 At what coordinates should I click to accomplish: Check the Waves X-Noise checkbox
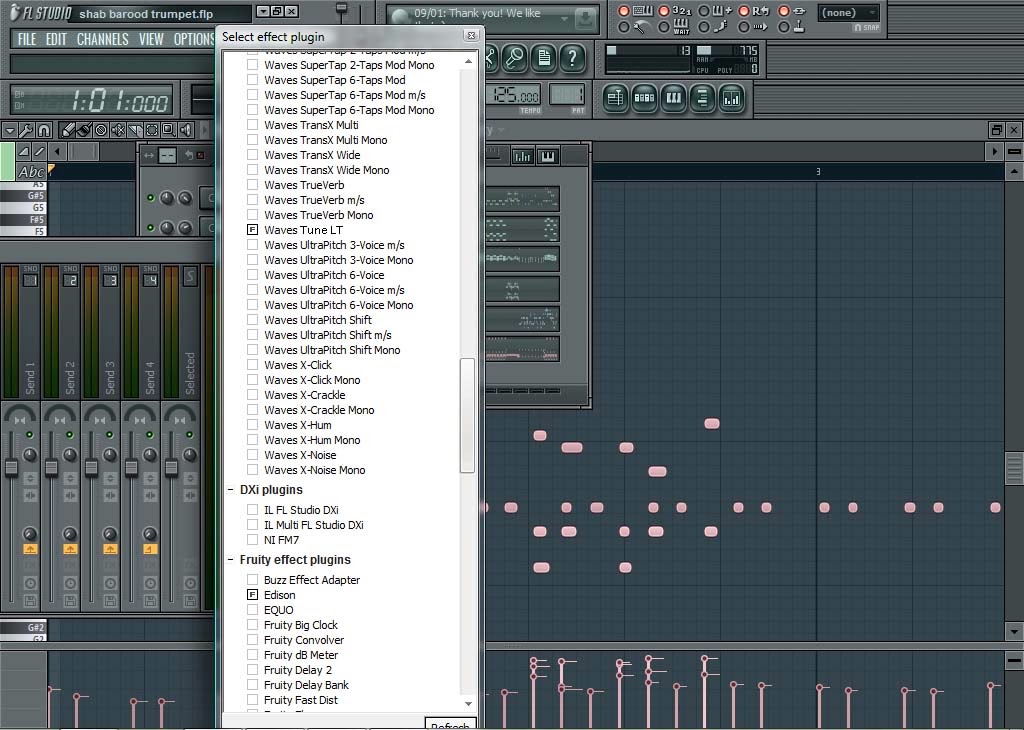pos(252,455)
